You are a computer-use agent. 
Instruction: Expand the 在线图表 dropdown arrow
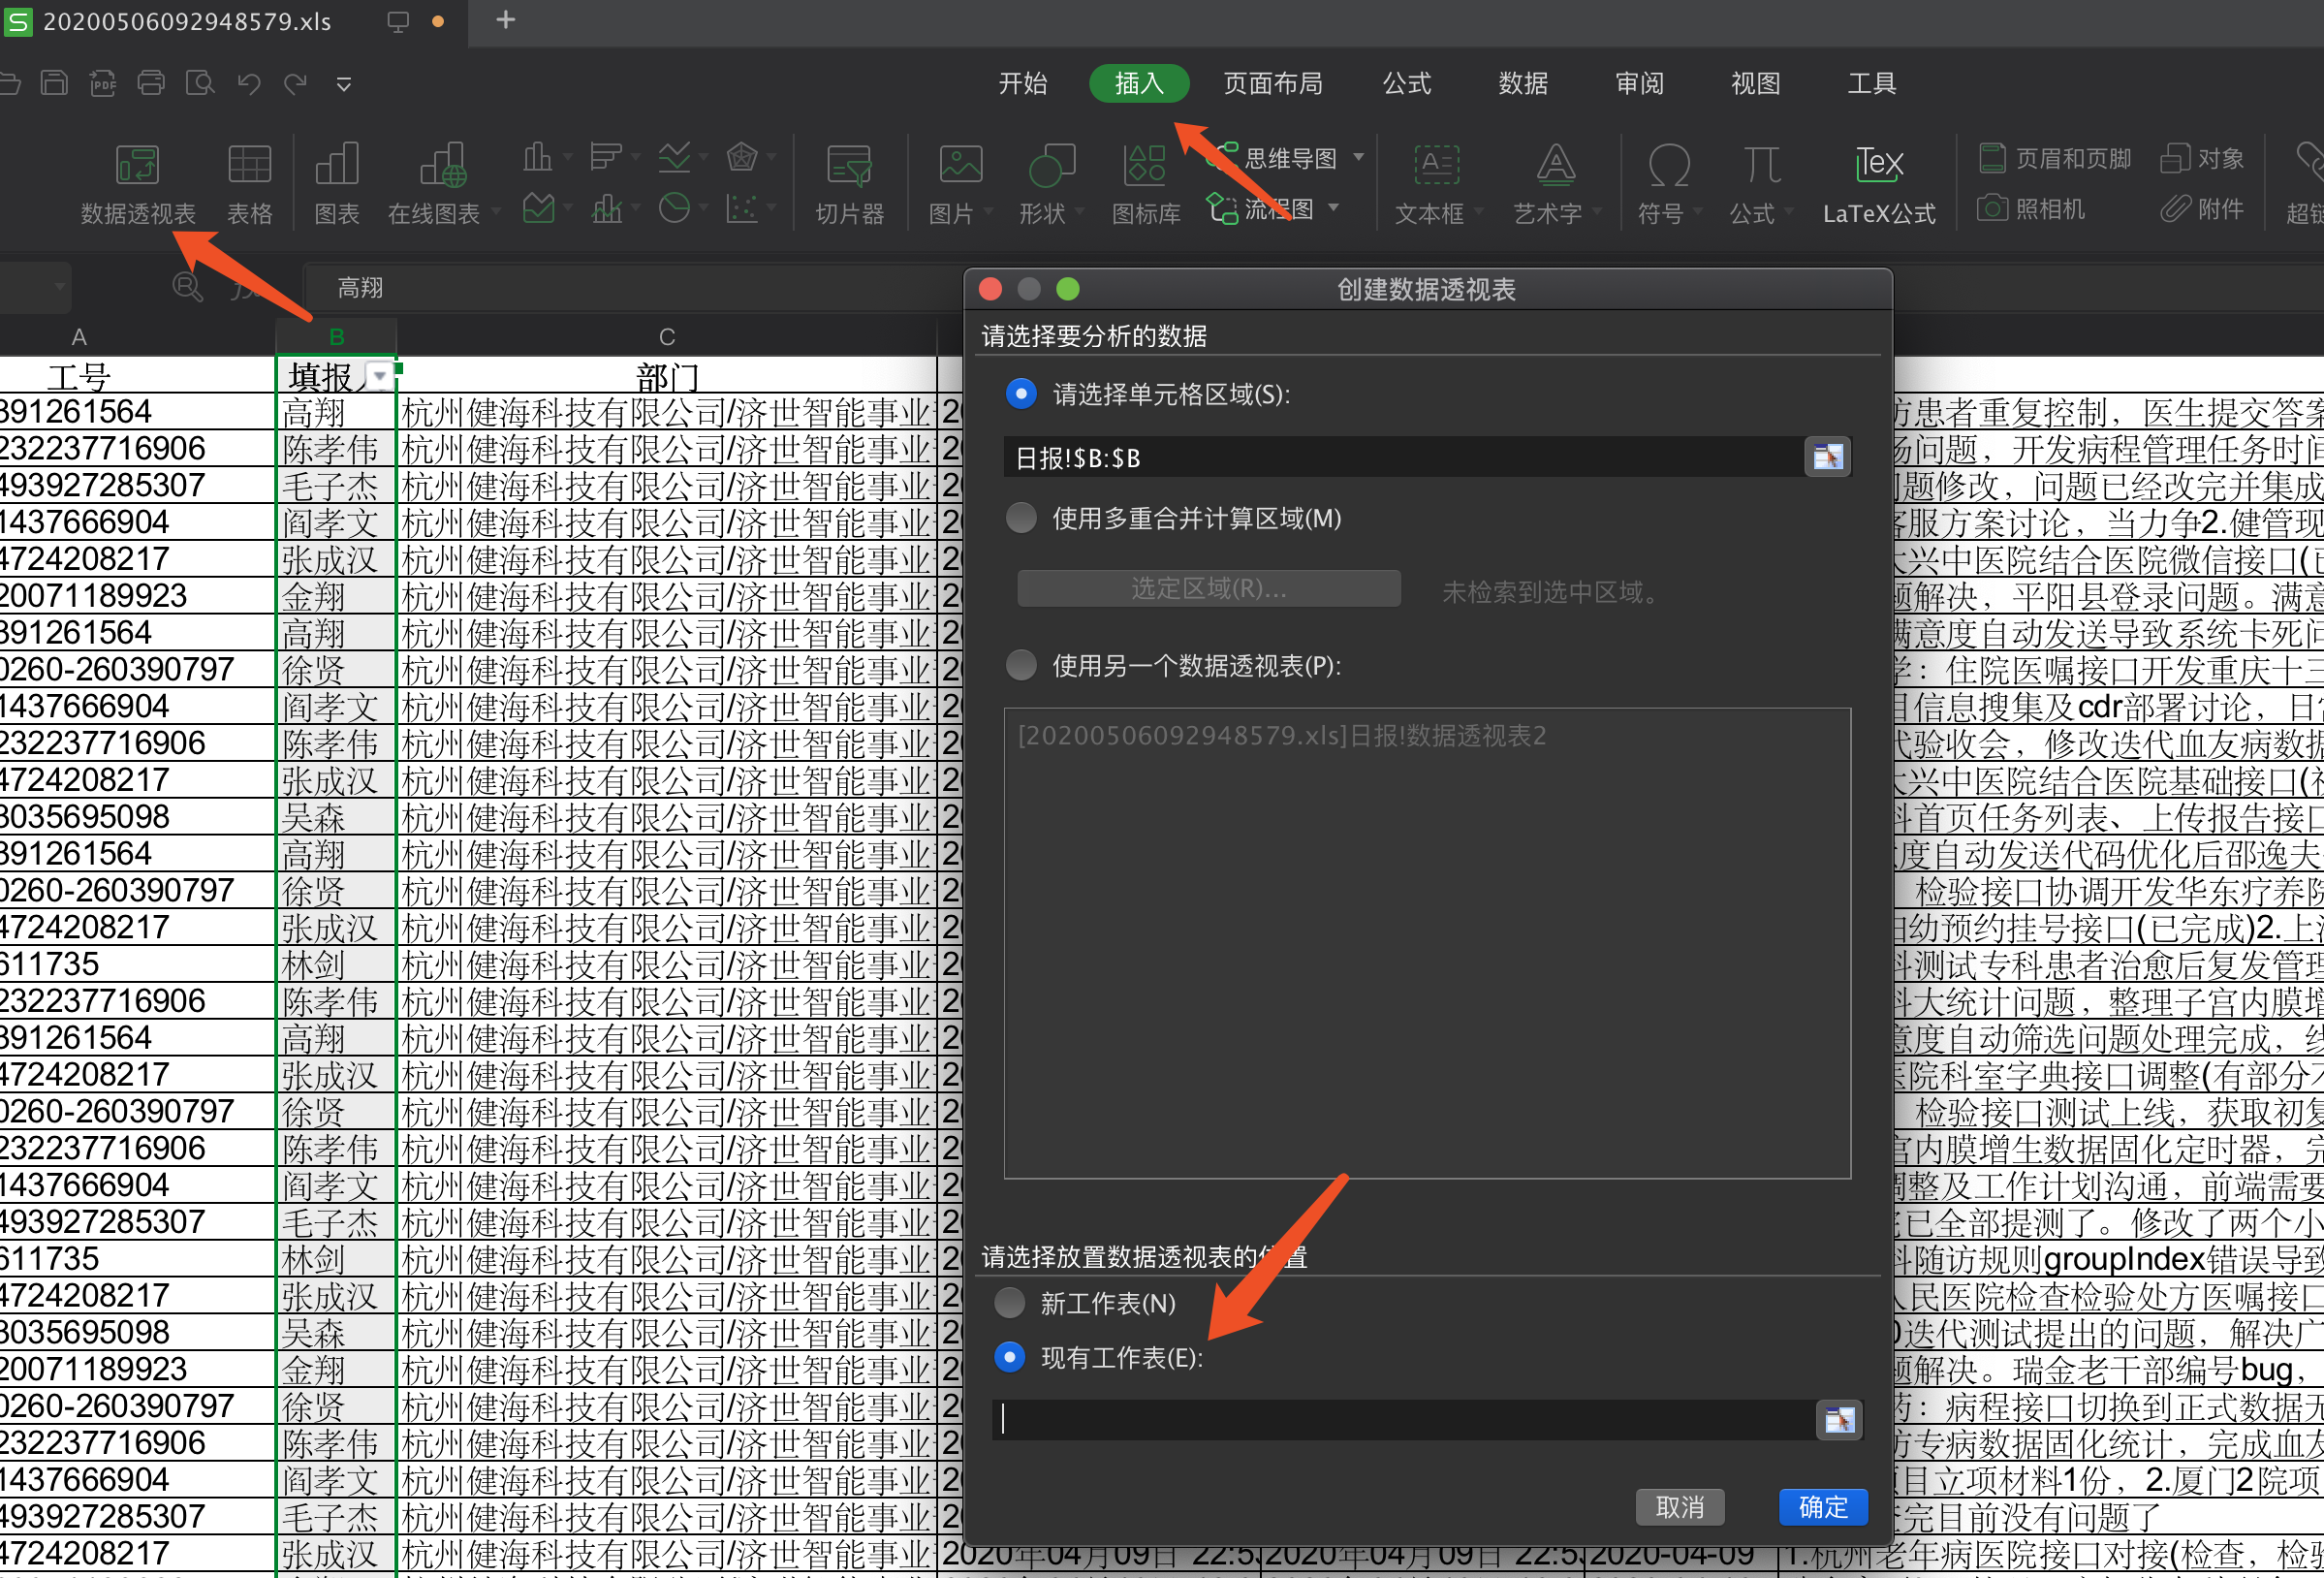[494, 211]
